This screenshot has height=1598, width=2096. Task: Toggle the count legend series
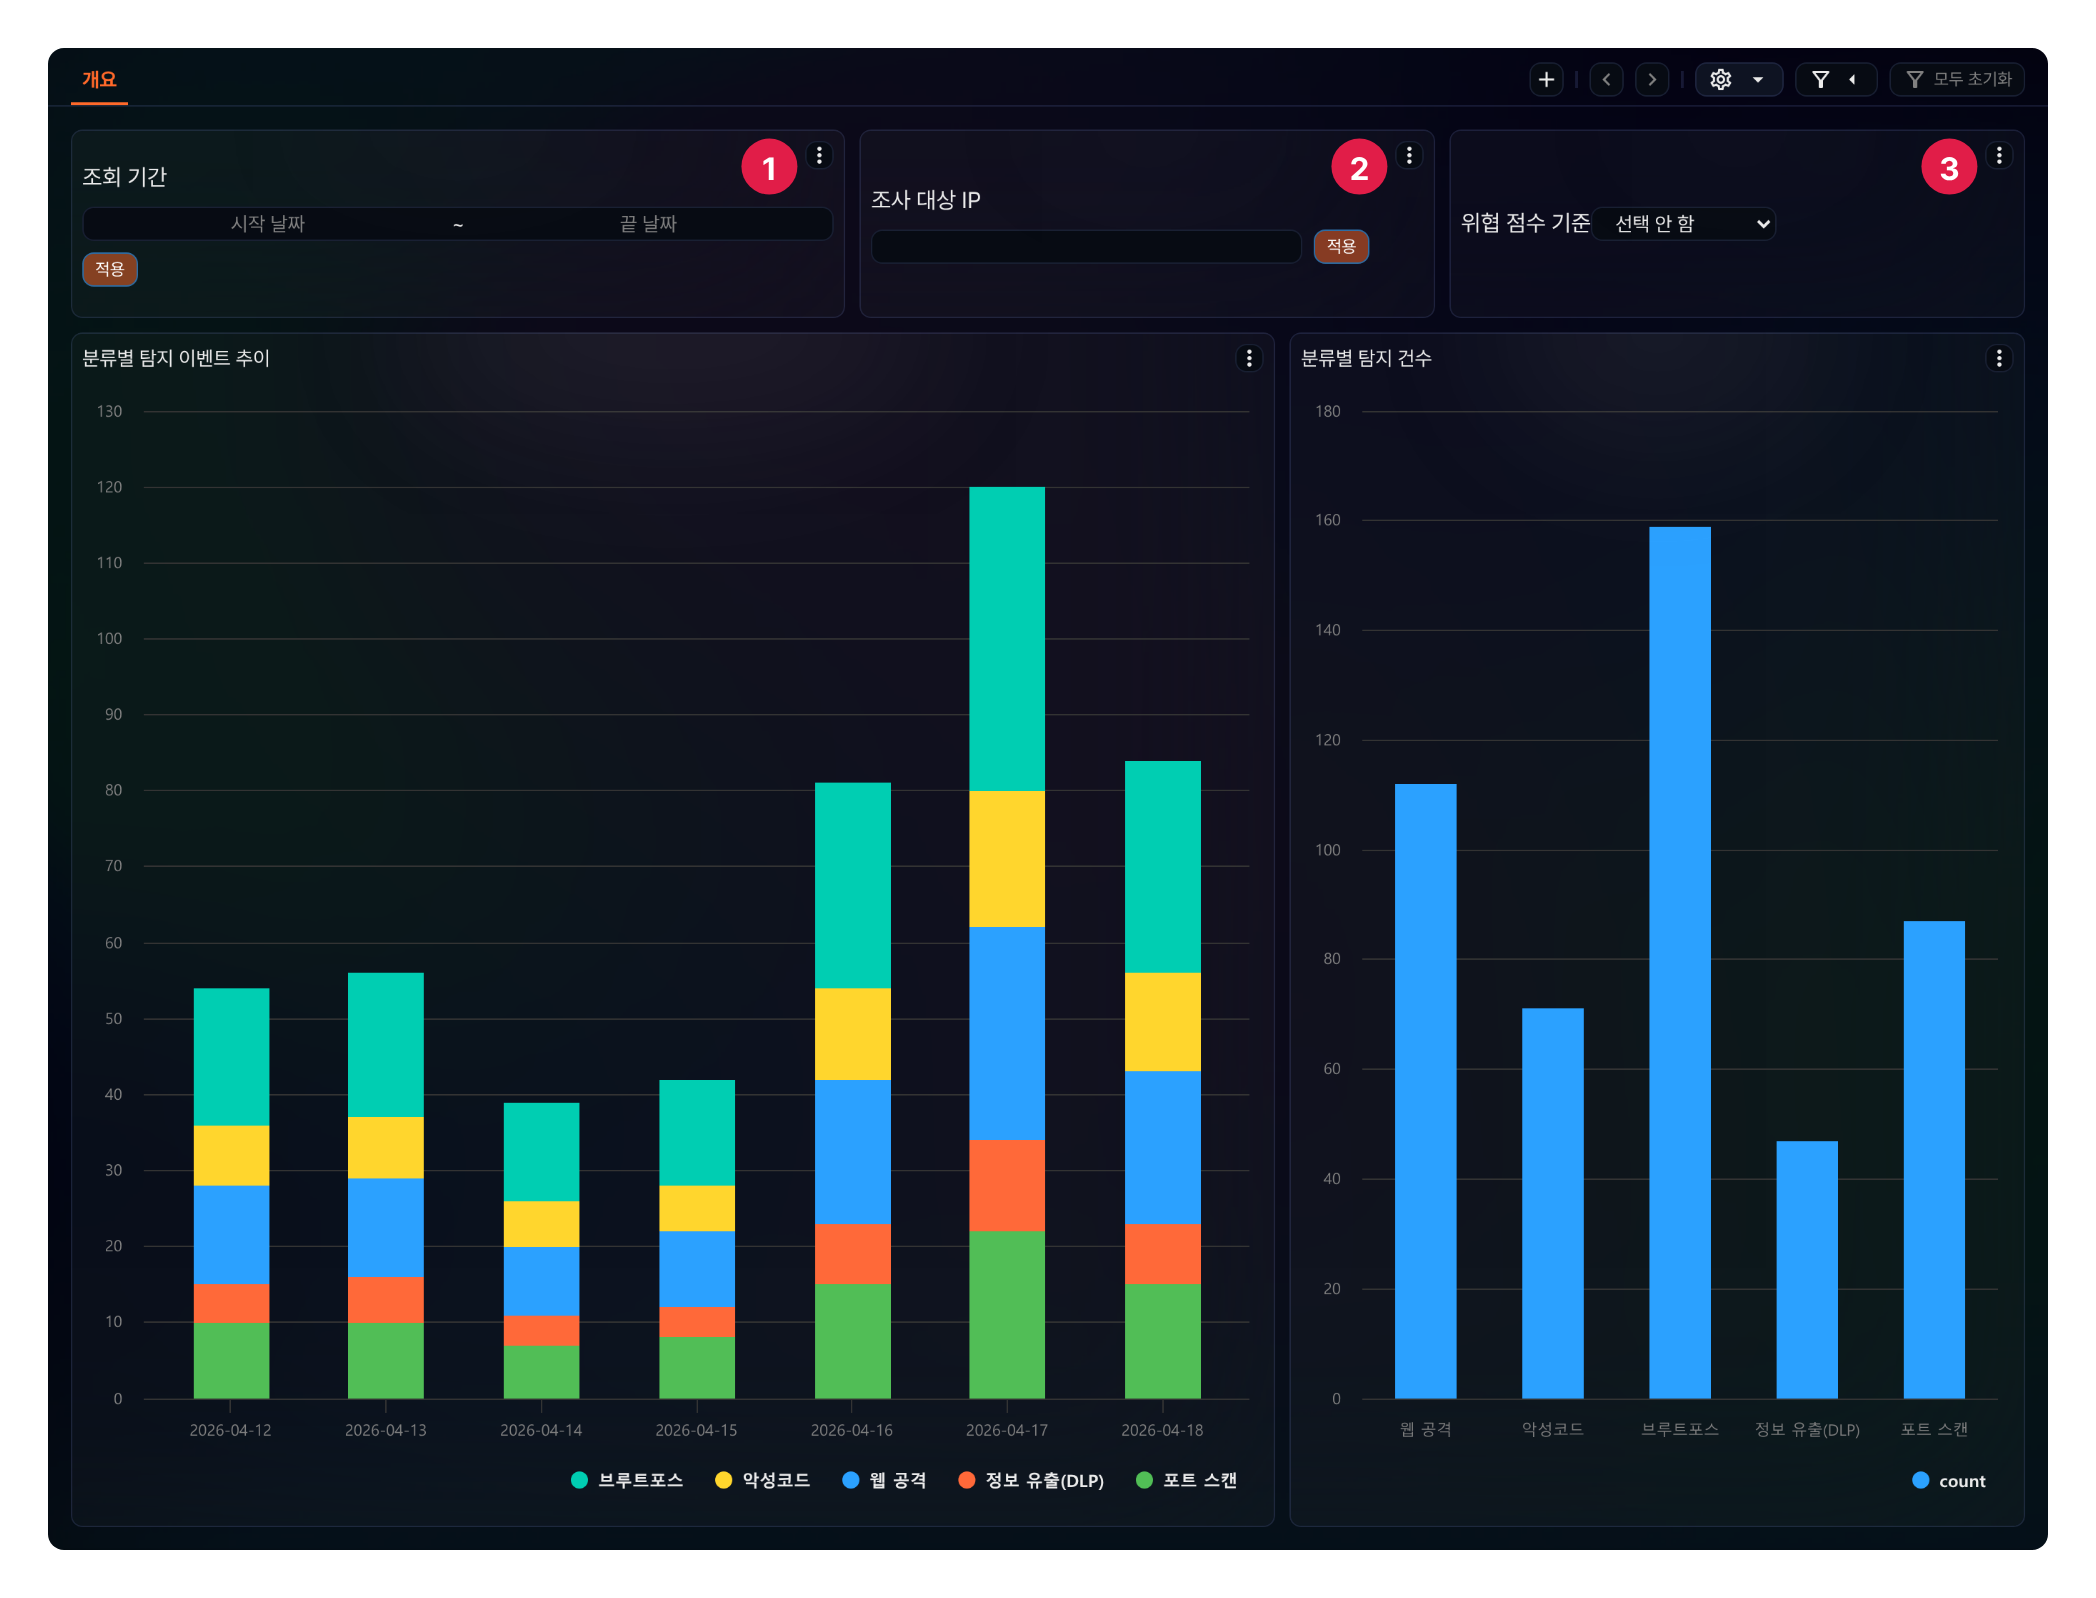click(x=1949, y=1481)
